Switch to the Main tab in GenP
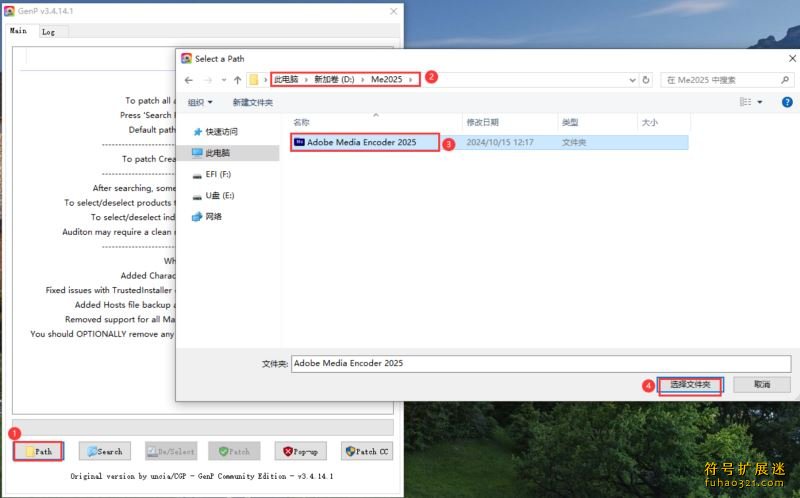The image size is (800, 498). [x=18, y=31]
